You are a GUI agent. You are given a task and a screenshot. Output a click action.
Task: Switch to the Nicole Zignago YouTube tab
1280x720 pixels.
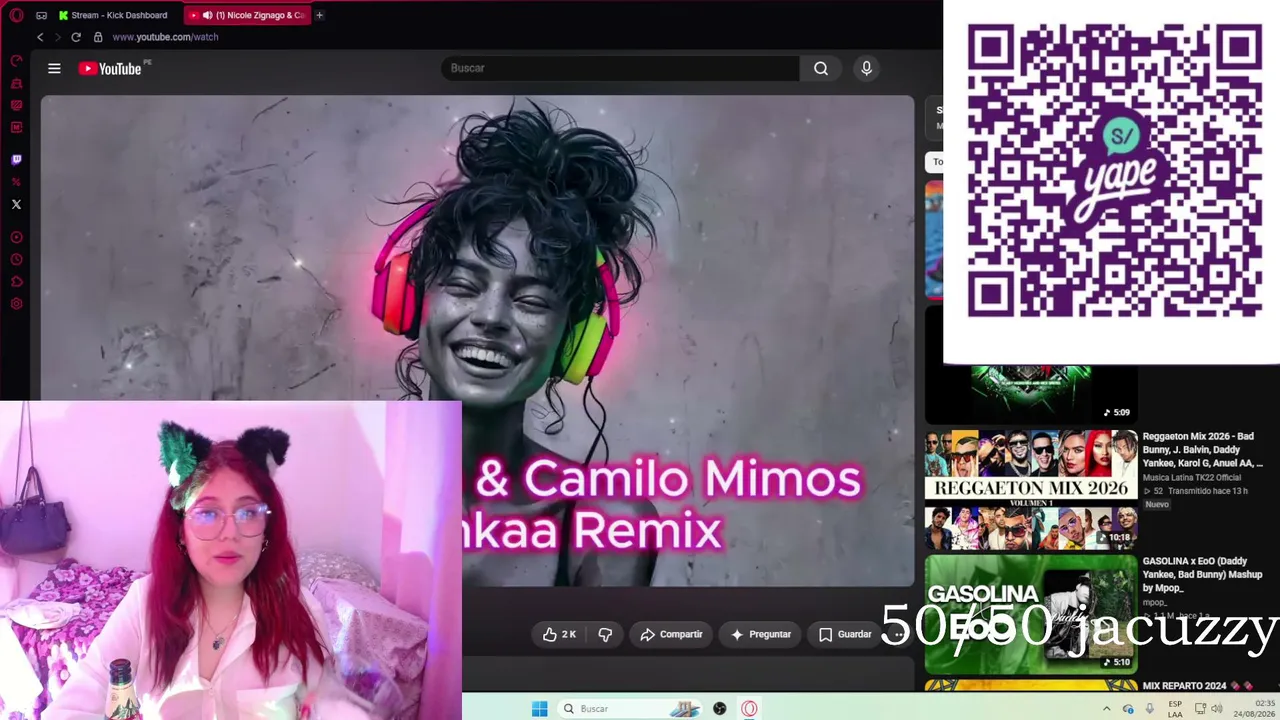(x=248, y=15)
